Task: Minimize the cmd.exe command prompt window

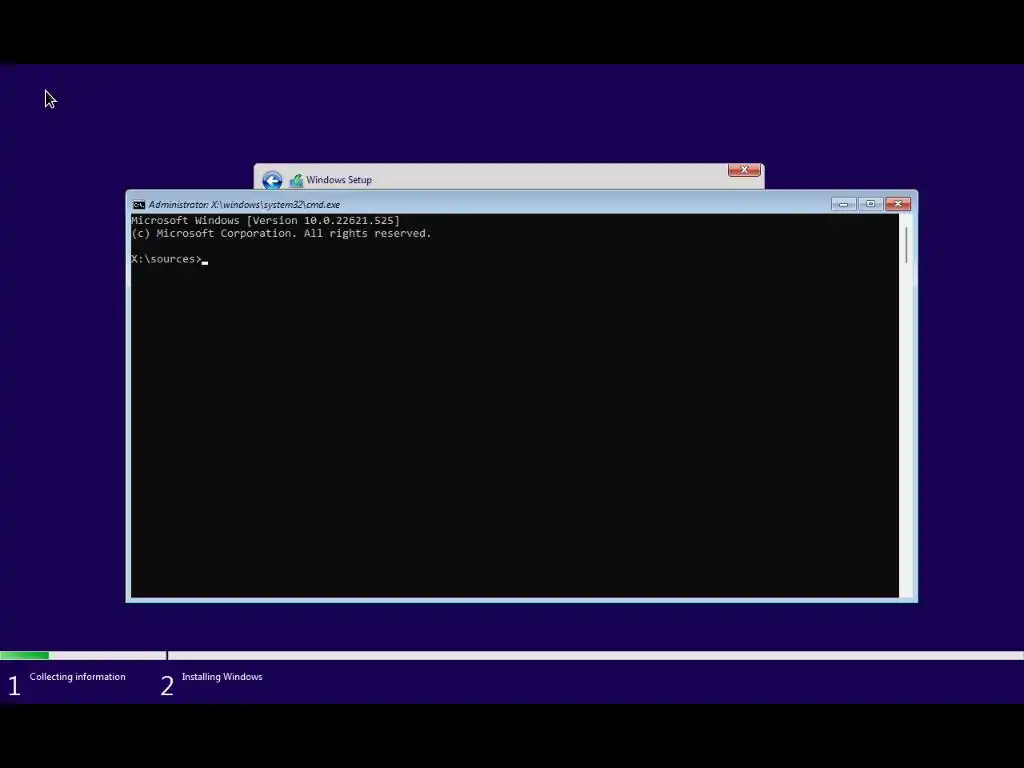Action: 843,204
